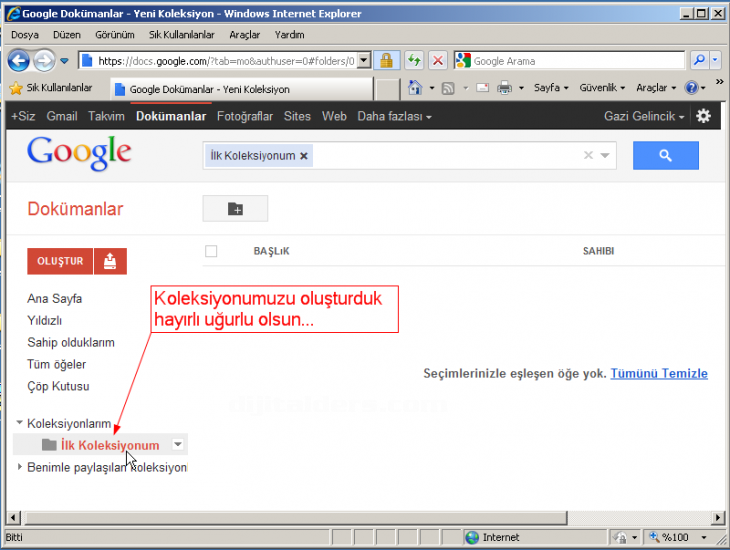Open dropdown arrow next to İlk Koleksiyonum

pyautogui.click(x=177, y=445)
